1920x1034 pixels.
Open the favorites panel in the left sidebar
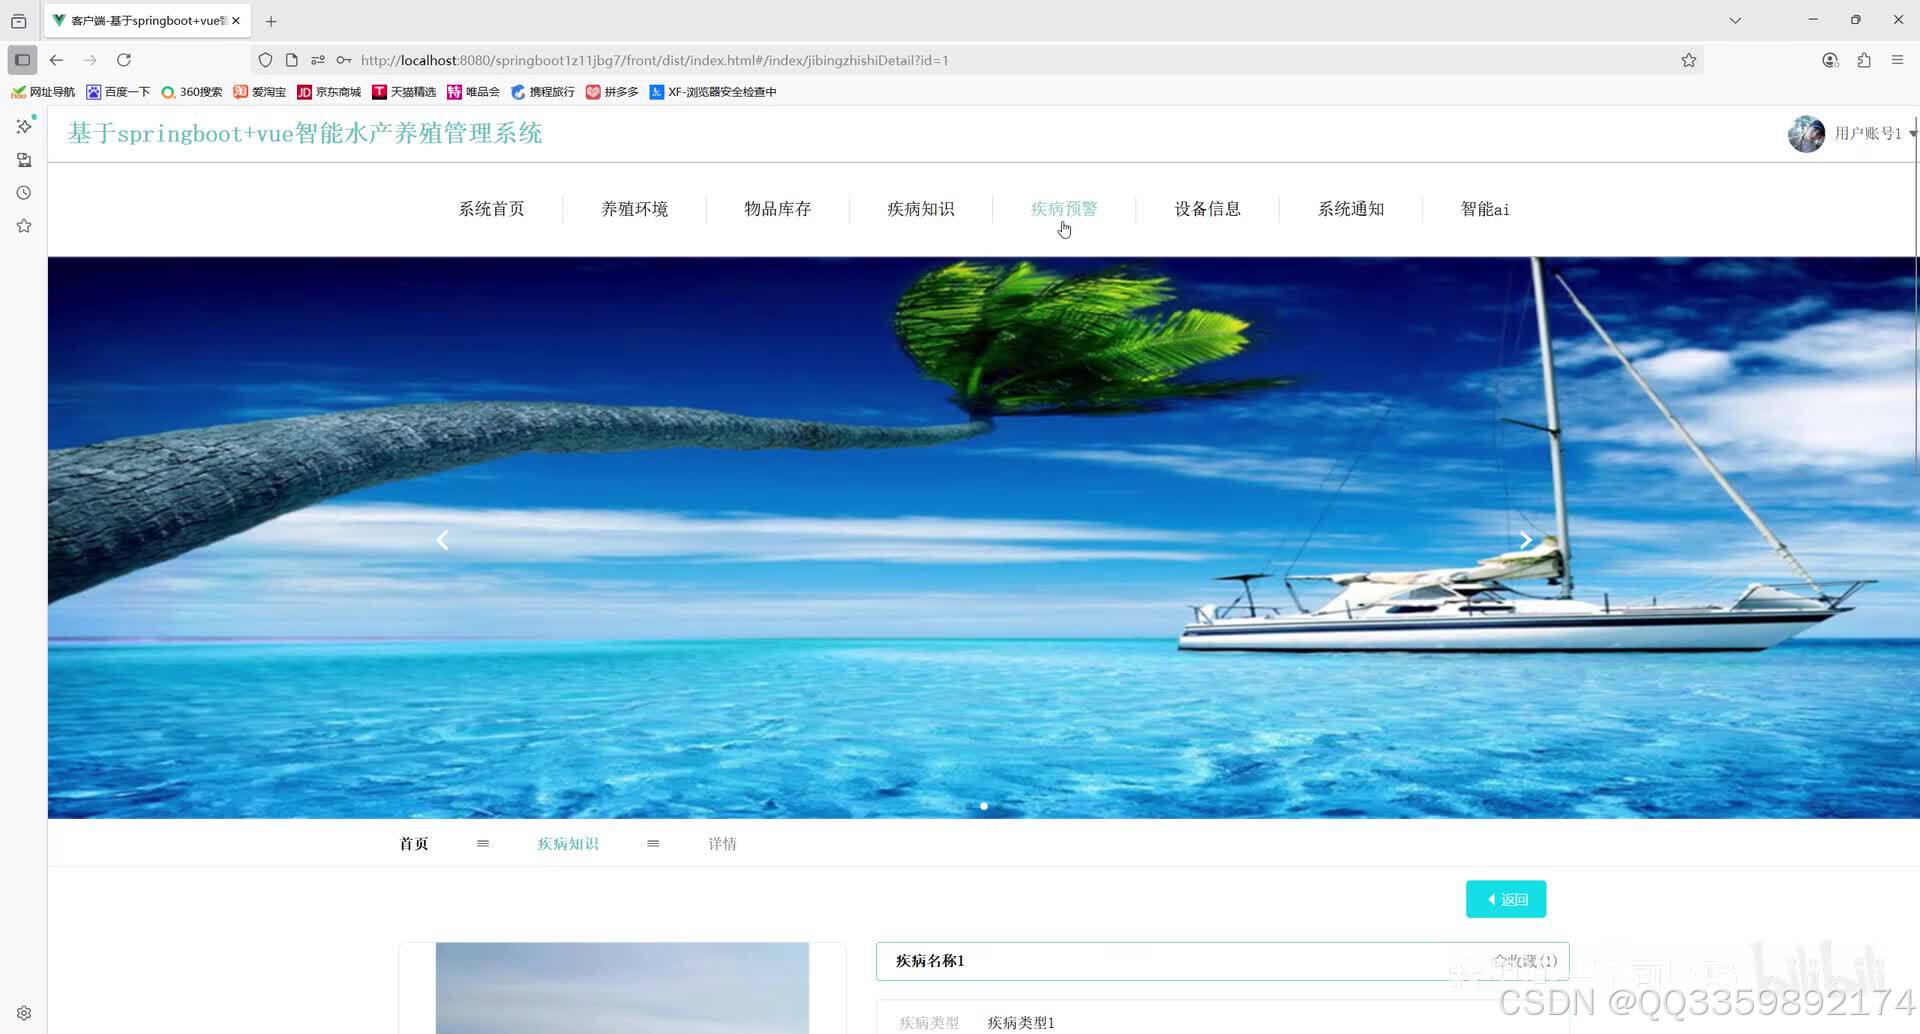[23, 225]
